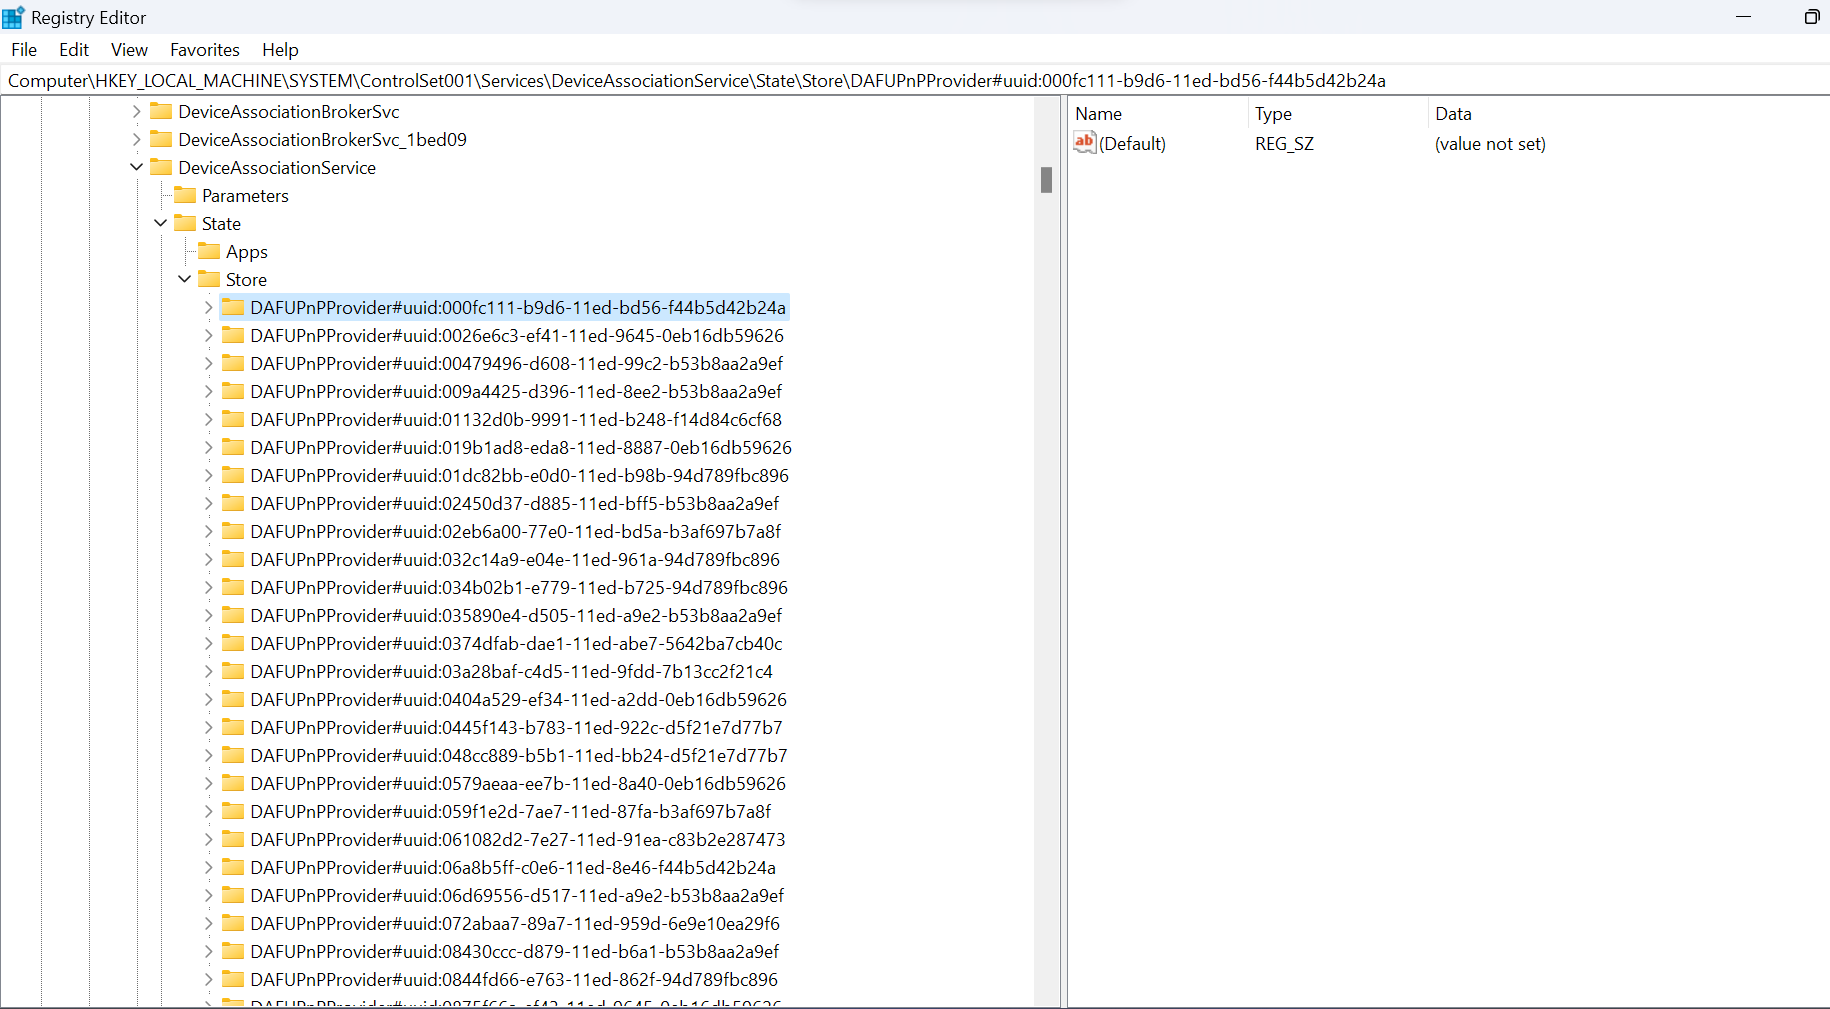Click folder icon of uuid:02eb6a00-77e0 key
Viewport: 1830px width, 1009px height.
point(233,531)
